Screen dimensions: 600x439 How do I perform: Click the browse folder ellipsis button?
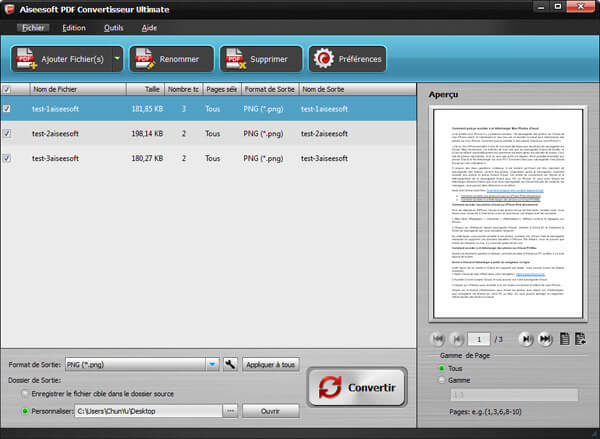[230, 411]
